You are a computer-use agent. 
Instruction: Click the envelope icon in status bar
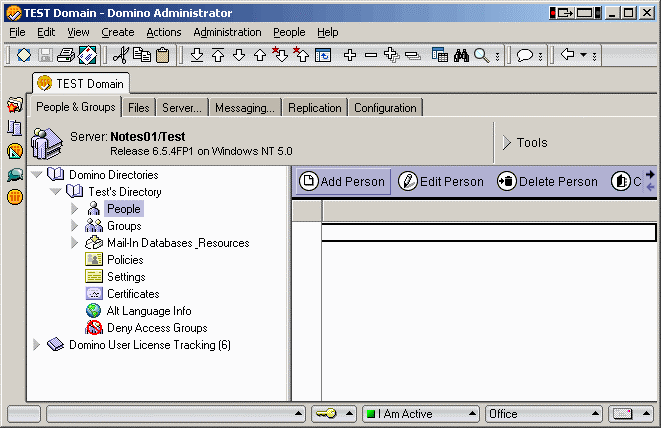(x=623, y=414)
